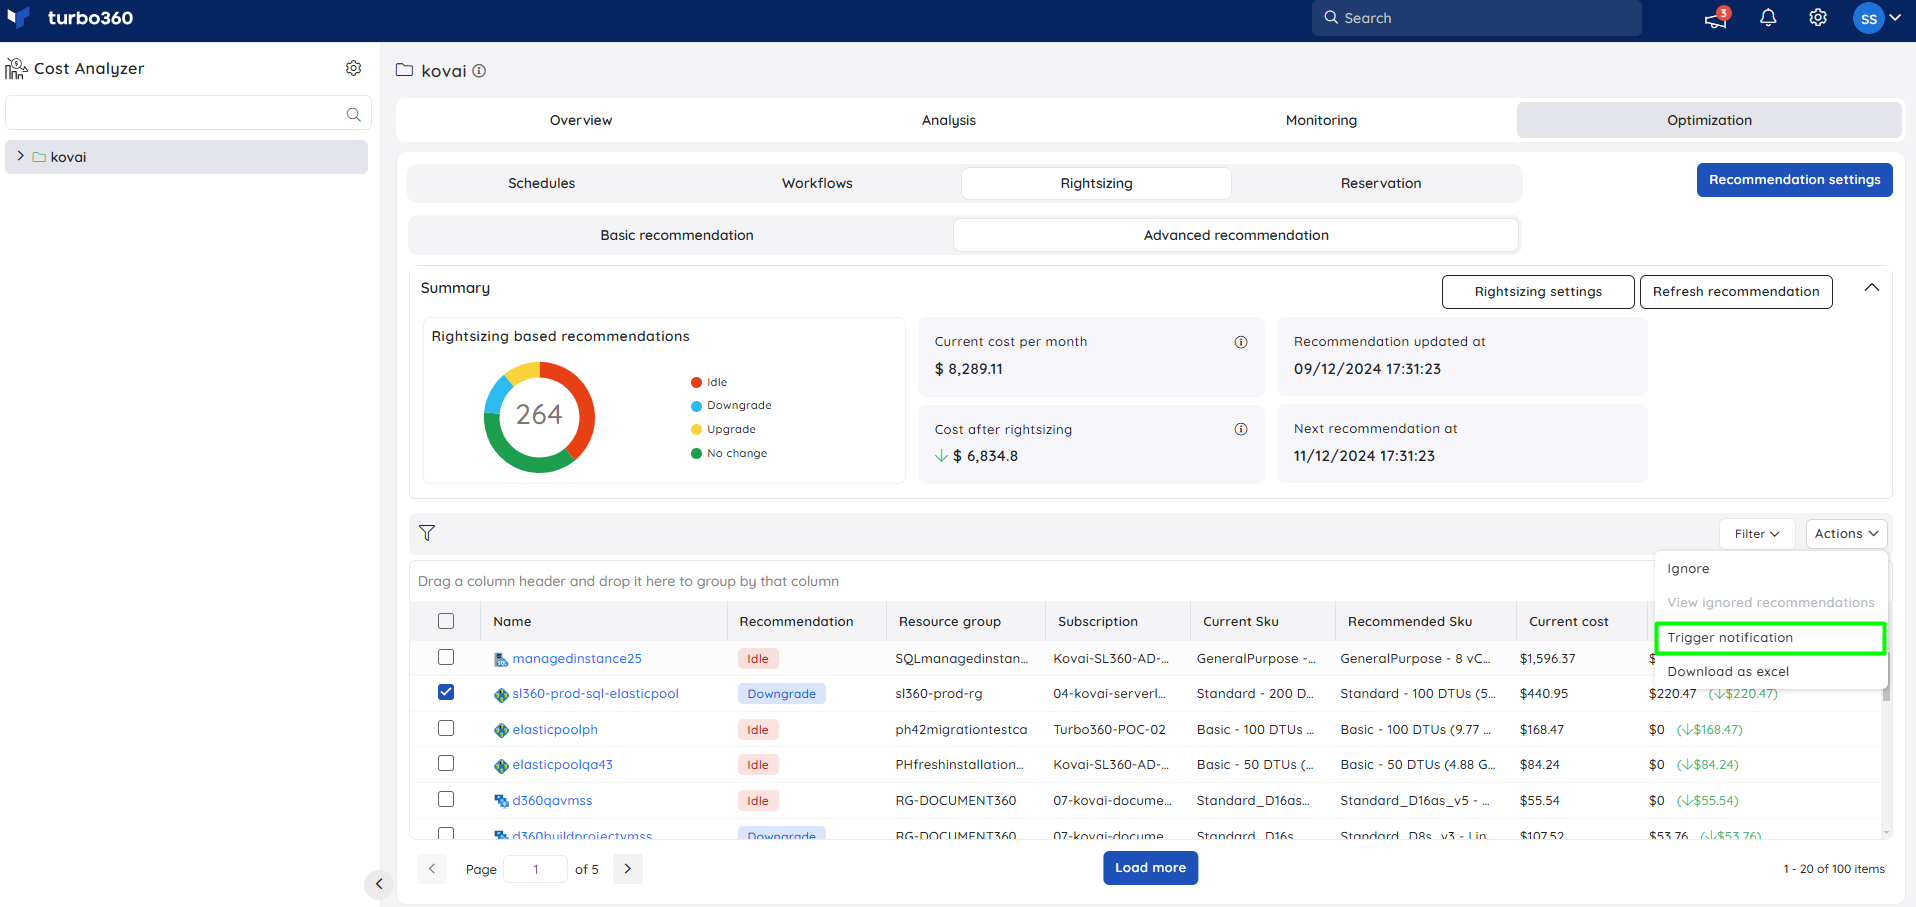Click the top Search field

[x=1476, y=18]
